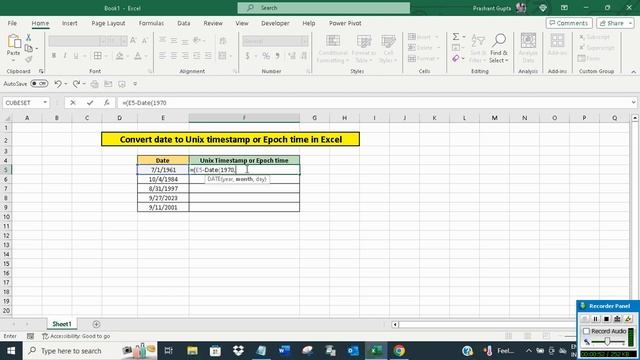Click the Conditional Formatting icon
The width and height of the screenshot is (640, 360).
(x=333, y=41)
